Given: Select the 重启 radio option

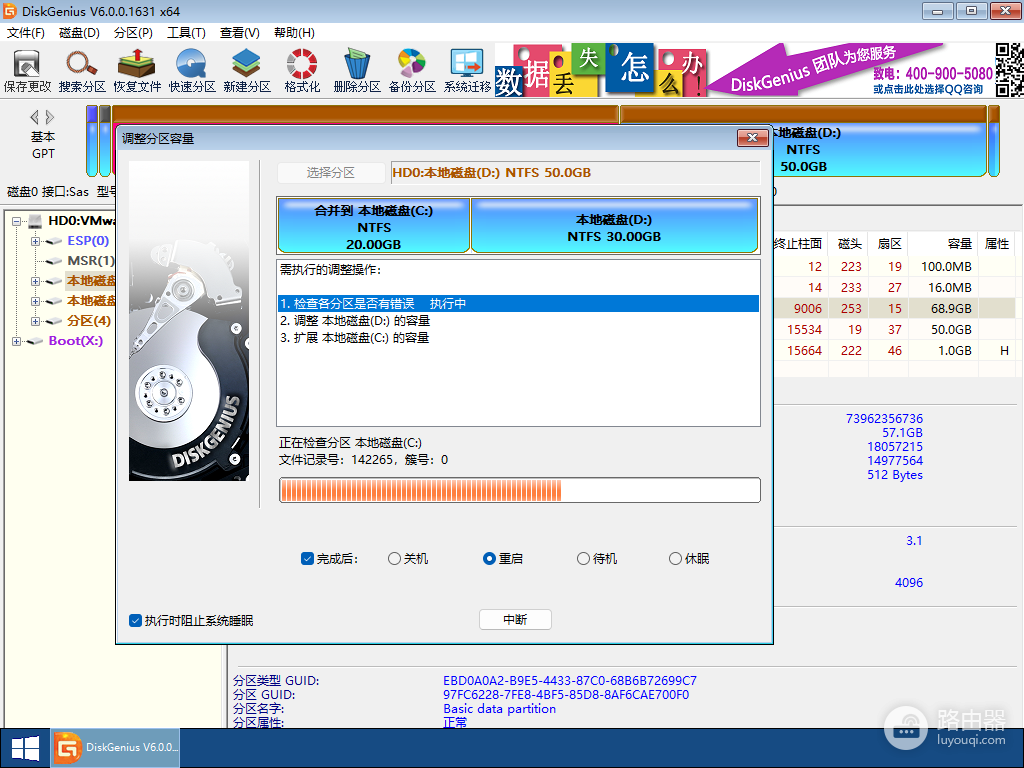Looking at the screenshot, I should [x=488, y=558].
